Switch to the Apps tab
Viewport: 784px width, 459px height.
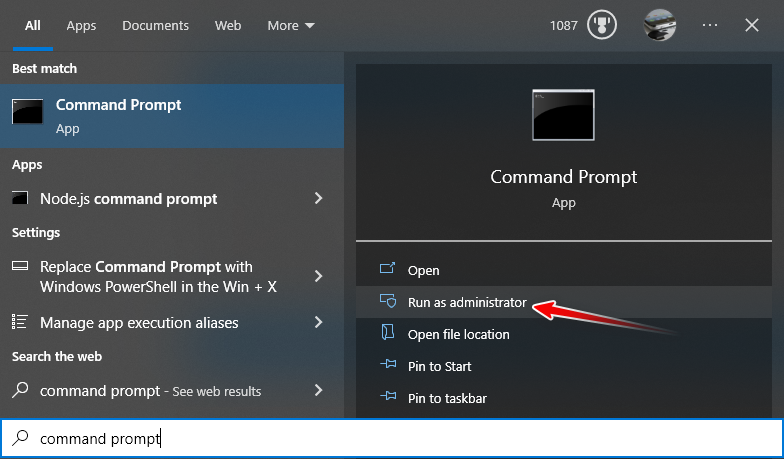pos(81,26)
